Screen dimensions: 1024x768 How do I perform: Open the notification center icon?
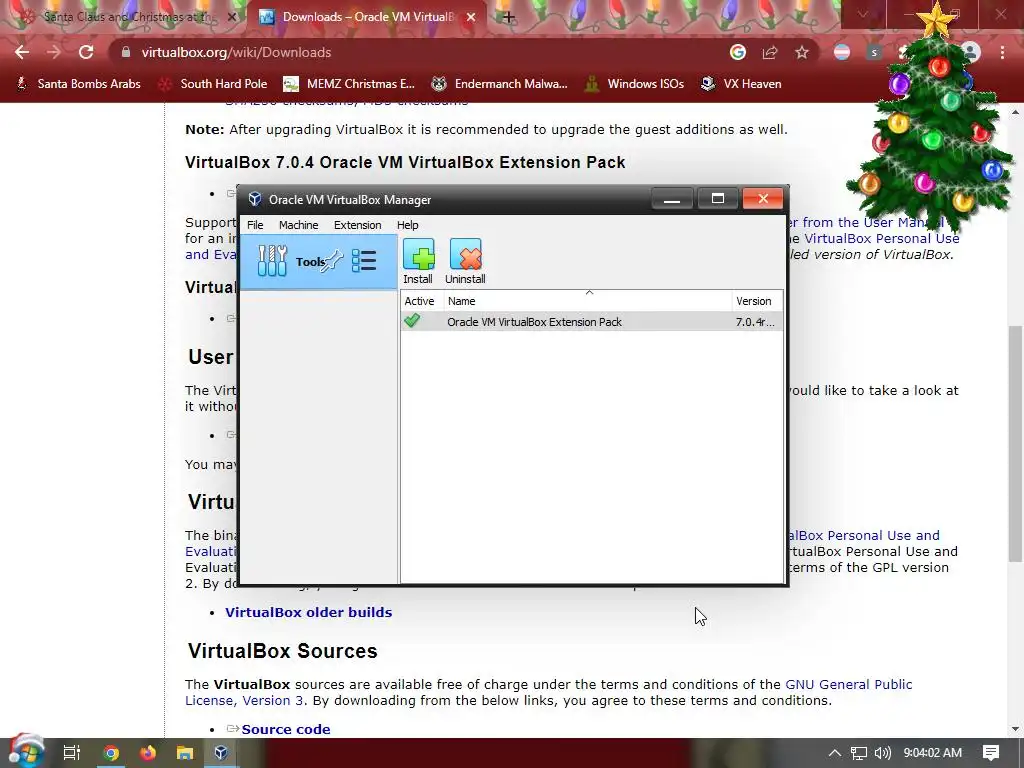tap(991, 753)
